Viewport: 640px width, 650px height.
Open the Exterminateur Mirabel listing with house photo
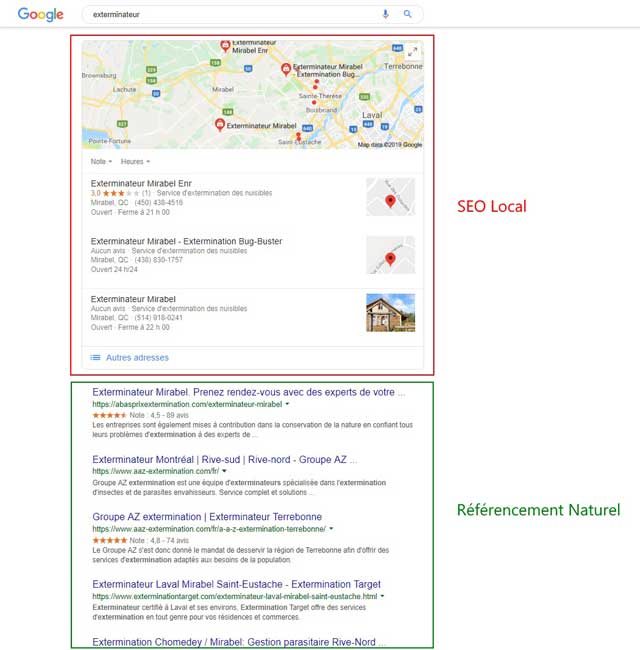tap(133, 299)
